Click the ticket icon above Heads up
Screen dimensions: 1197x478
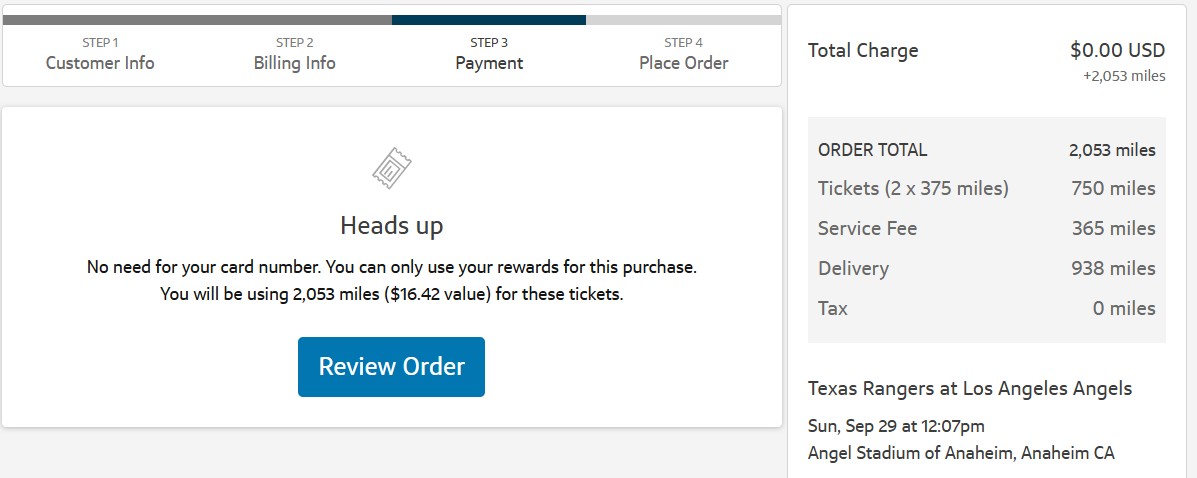(392, 169)
